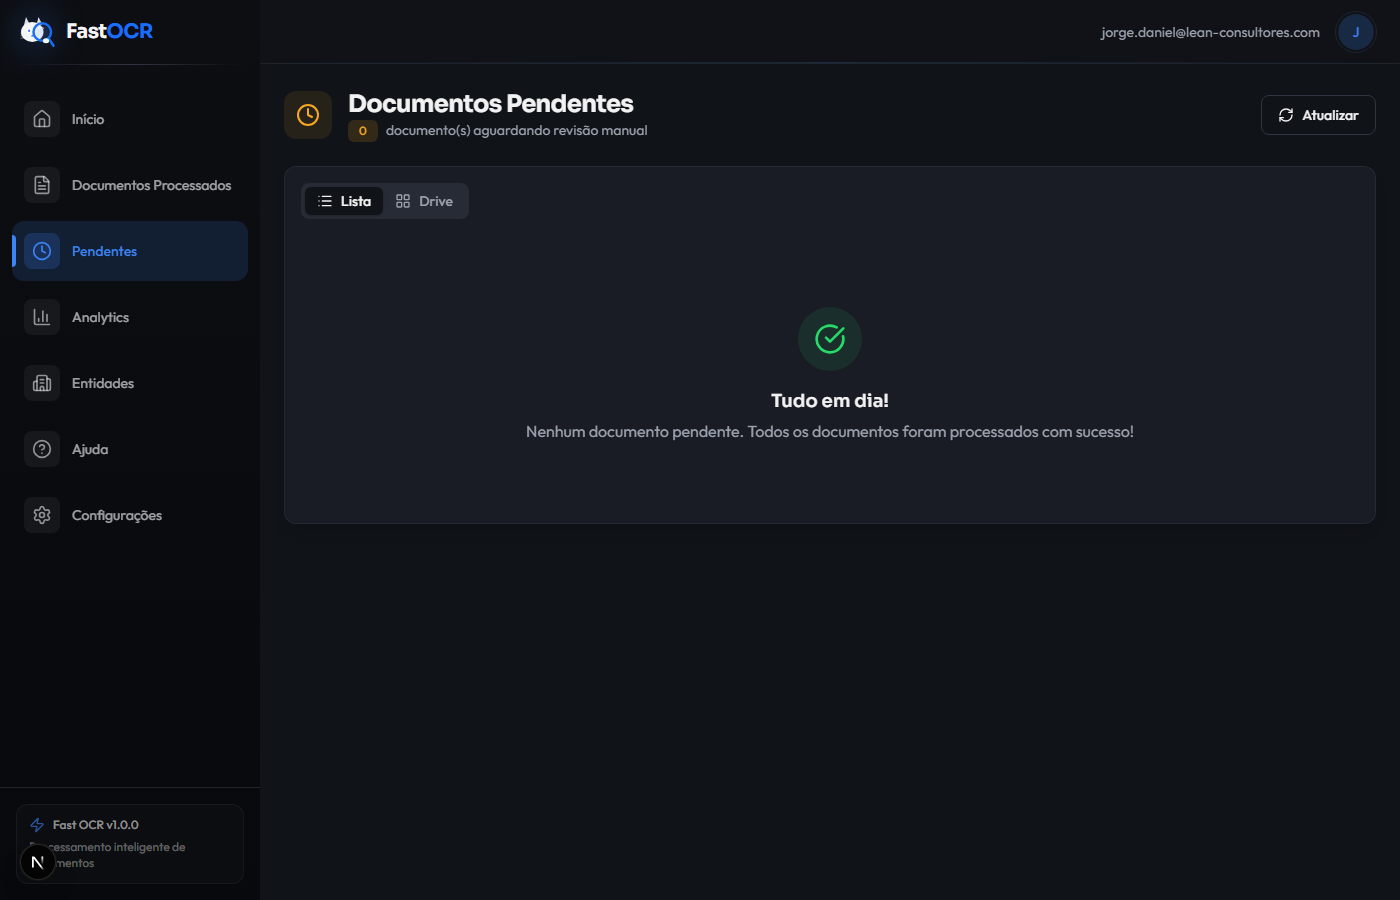Select the Entidades building icon
The width and height of the screenshot is (1400, 900).
click(x=41, y=383)
